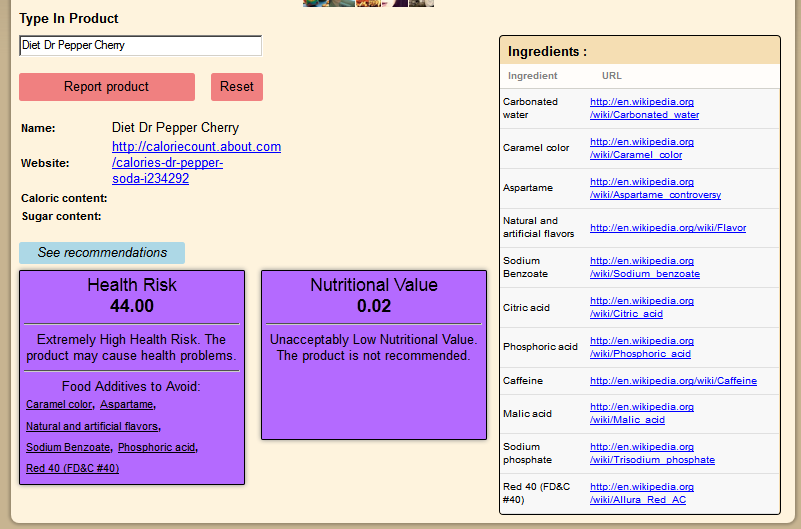
Task: Open the Allura_Red_AC Wikipedia URL
Action: (x=642, y=493)
